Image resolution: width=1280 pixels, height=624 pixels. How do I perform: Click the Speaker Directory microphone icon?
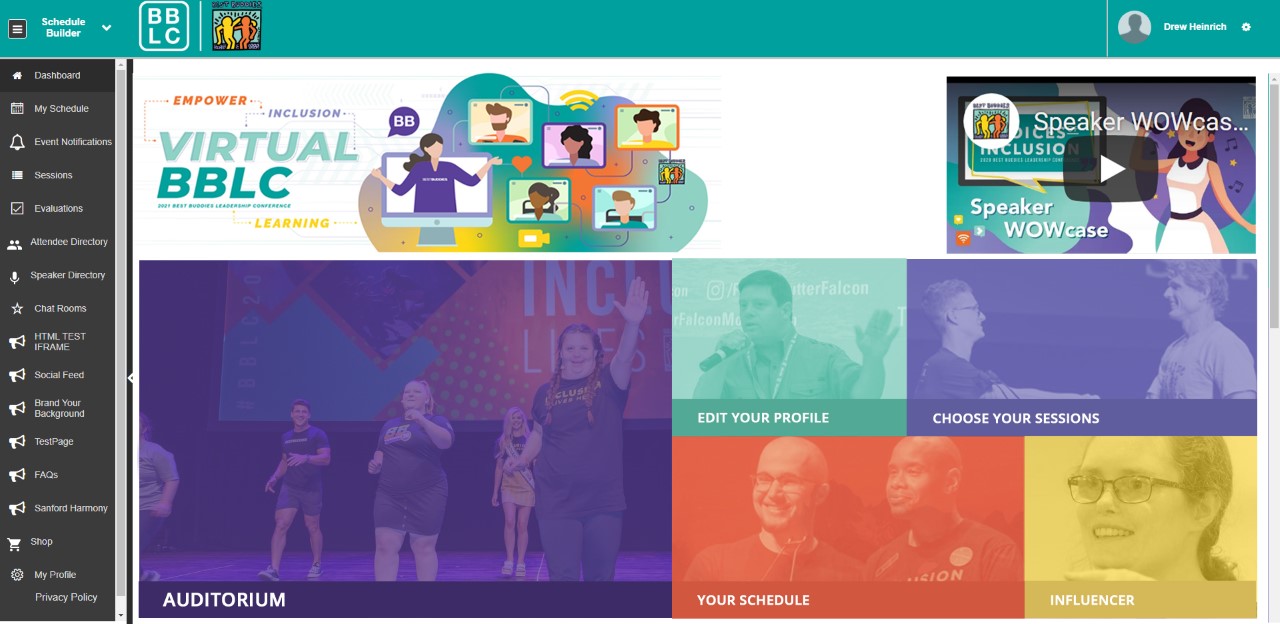(x=14, y=276)
